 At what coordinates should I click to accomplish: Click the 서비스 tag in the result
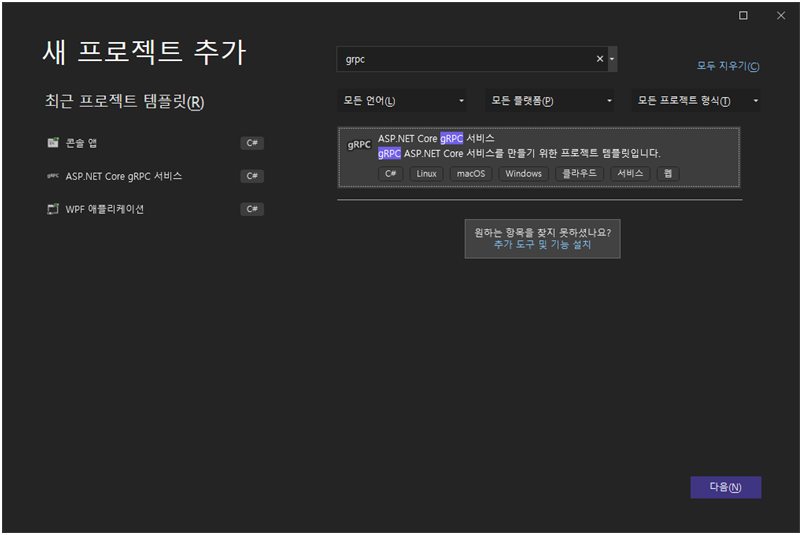[x=630, y=173]
